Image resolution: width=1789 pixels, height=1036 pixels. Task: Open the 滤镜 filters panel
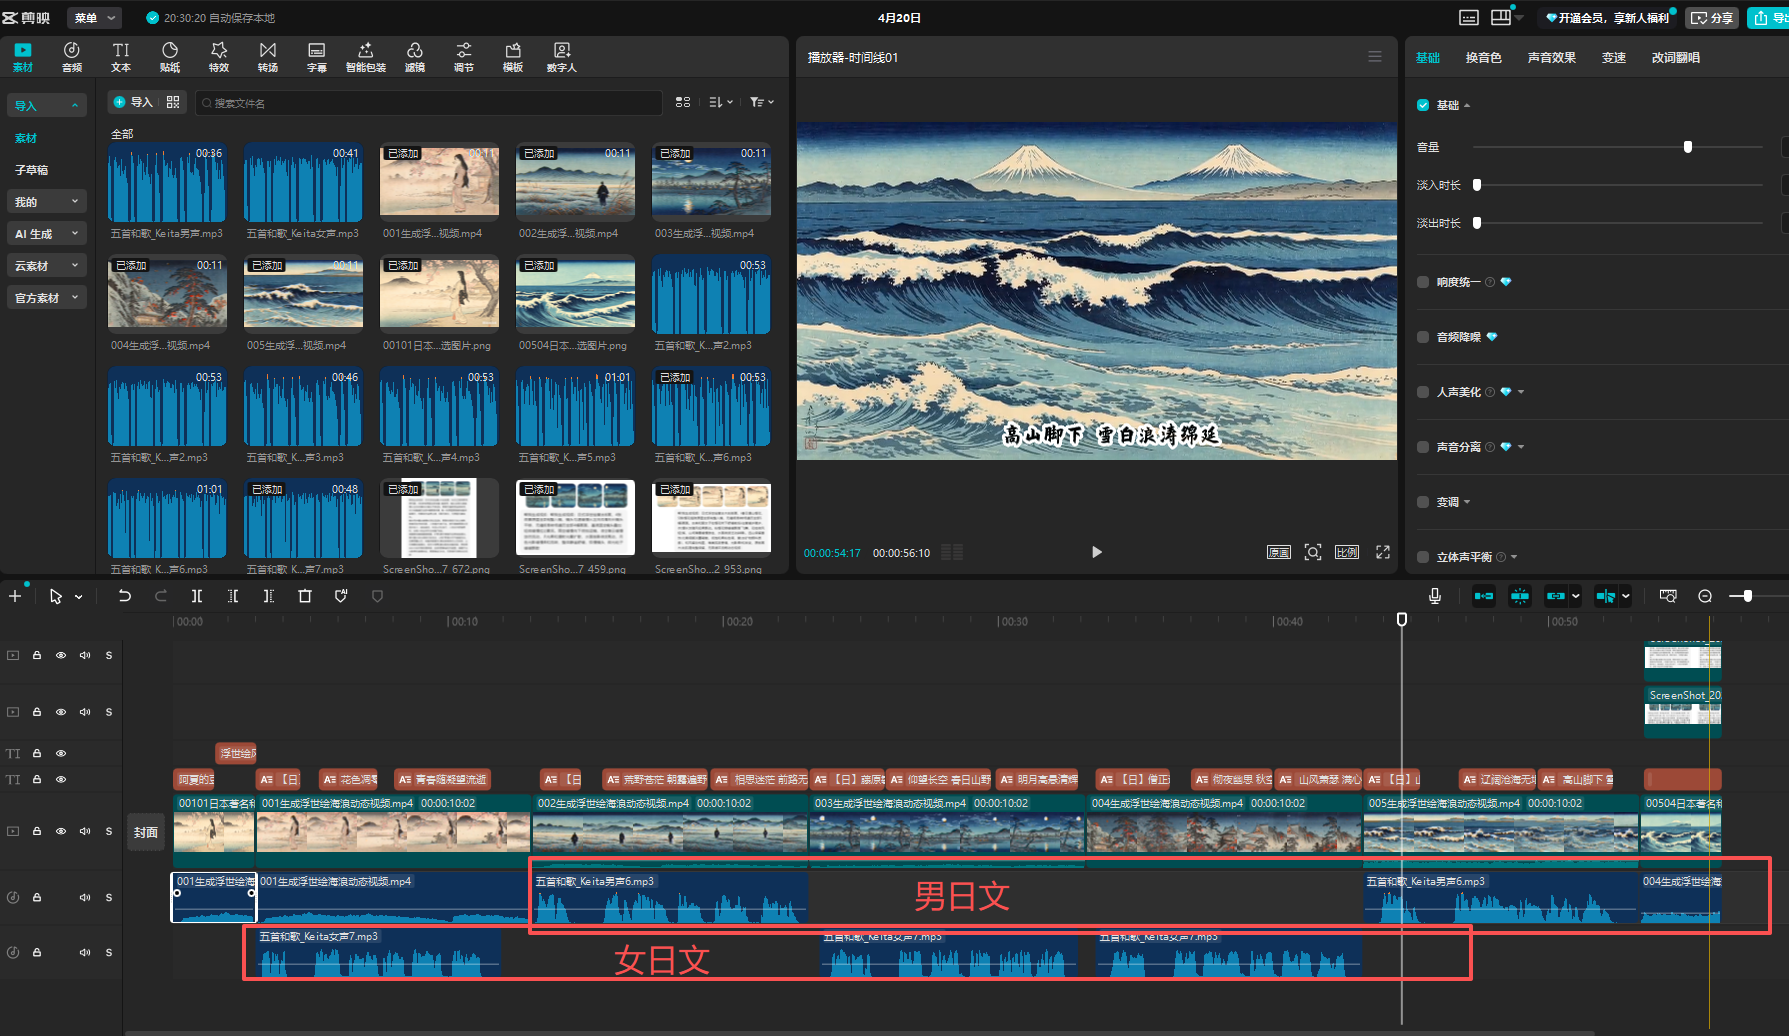[x=415, y=56]
